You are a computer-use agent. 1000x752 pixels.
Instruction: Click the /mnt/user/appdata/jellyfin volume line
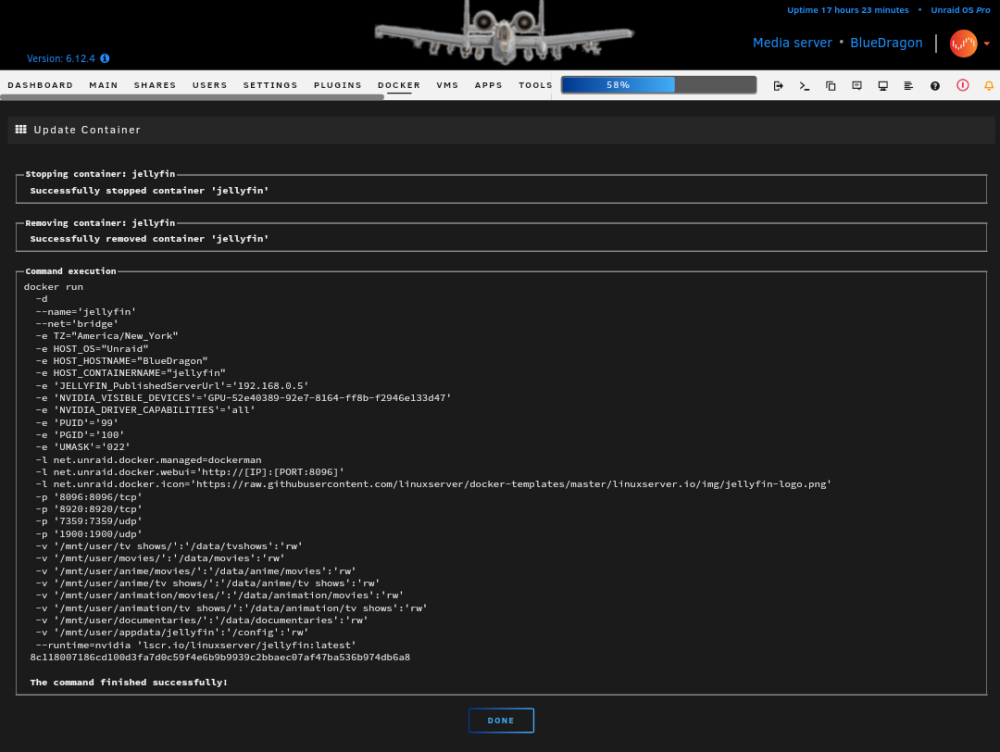172,632
